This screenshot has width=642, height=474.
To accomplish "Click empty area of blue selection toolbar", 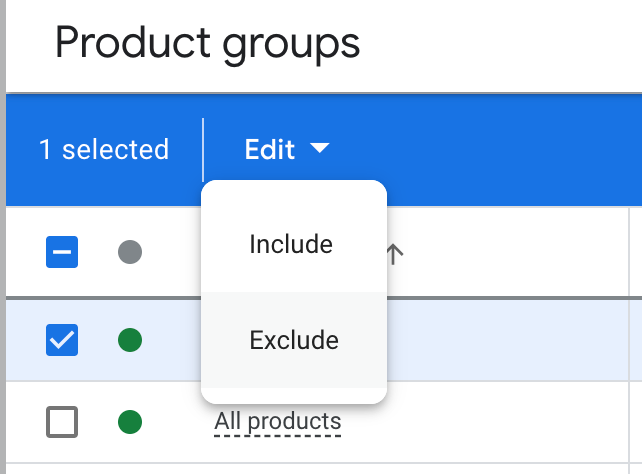I will (483, 150).
